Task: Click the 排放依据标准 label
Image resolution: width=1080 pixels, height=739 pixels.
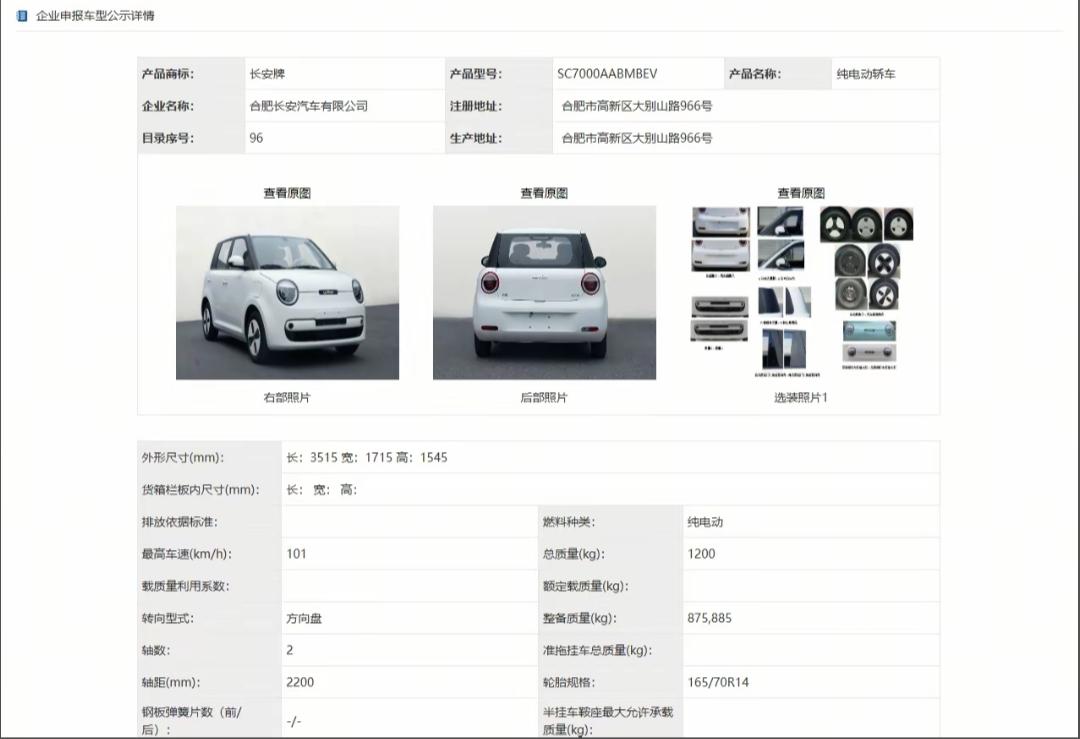Action: 180,522
